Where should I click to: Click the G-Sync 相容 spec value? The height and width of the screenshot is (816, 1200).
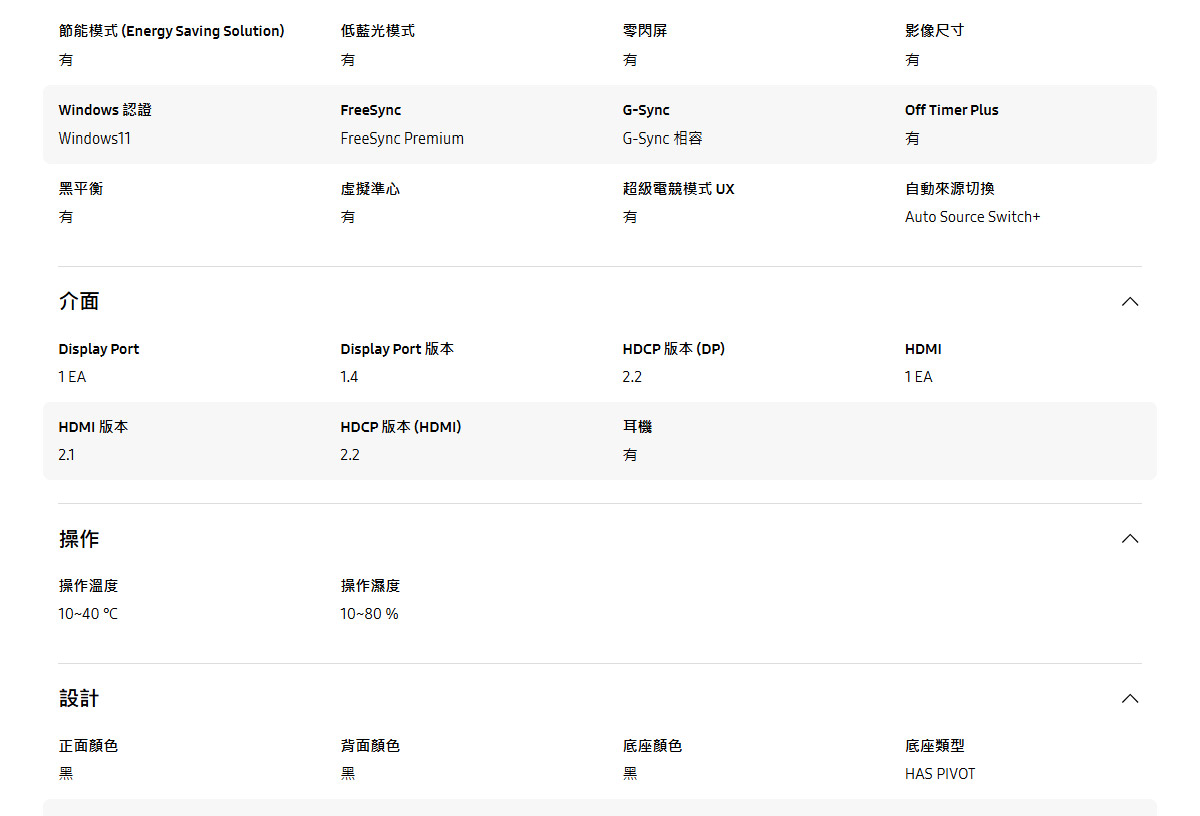click(661, 138)
